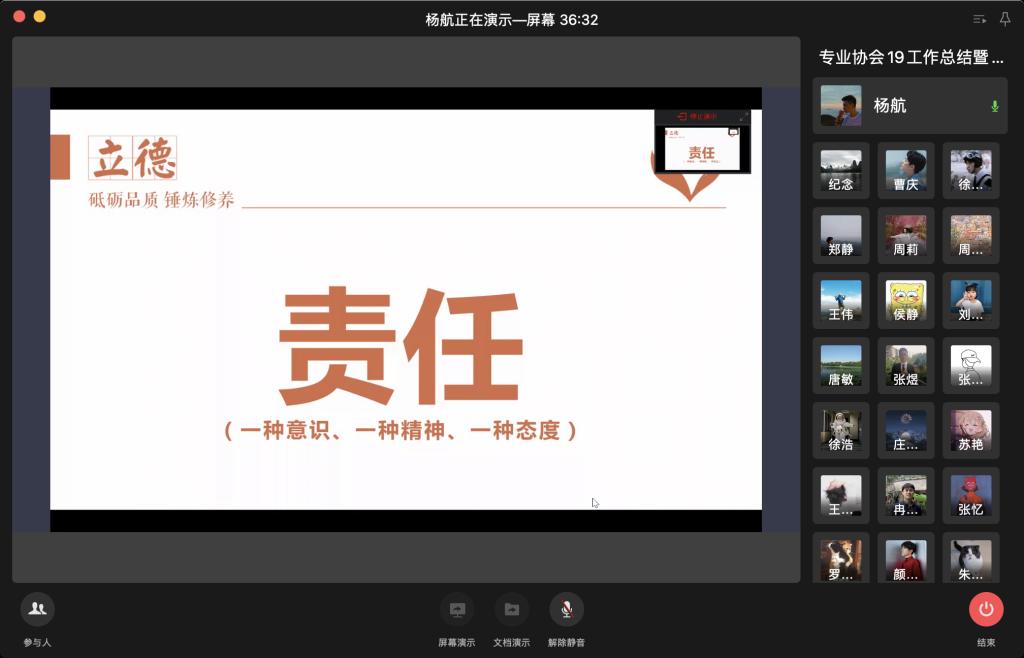Collapse the sidebar using the list icon

coord(979,19)
